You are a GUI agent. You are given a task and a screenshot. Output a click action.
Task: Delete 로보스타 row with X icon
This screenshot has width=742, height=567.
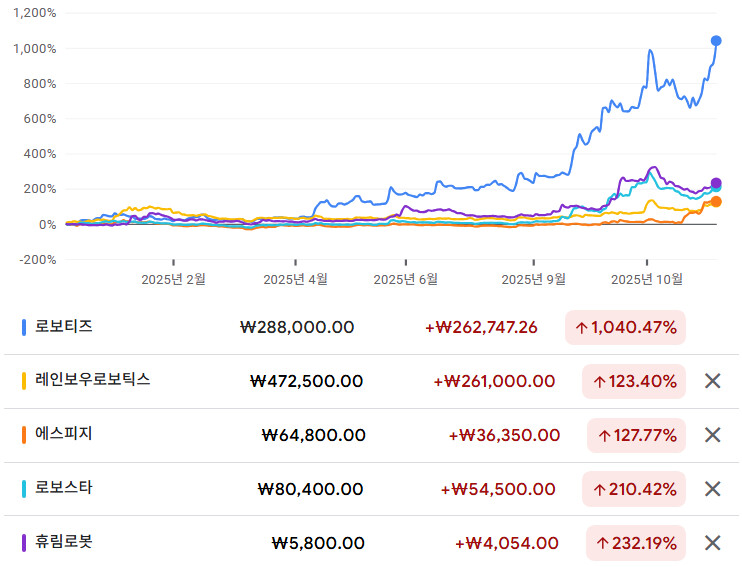712,489
